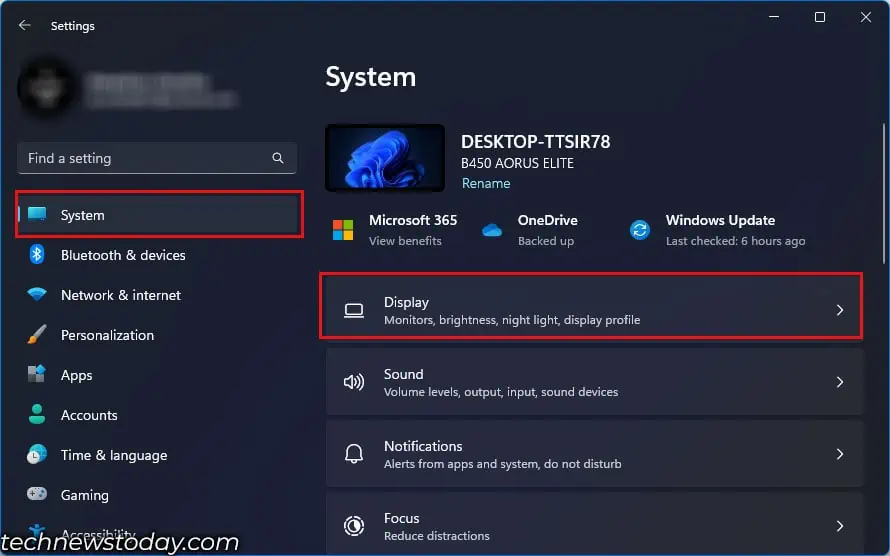
Task: Click the blurred user profile avatar
Action: click(x=46, y=89)
